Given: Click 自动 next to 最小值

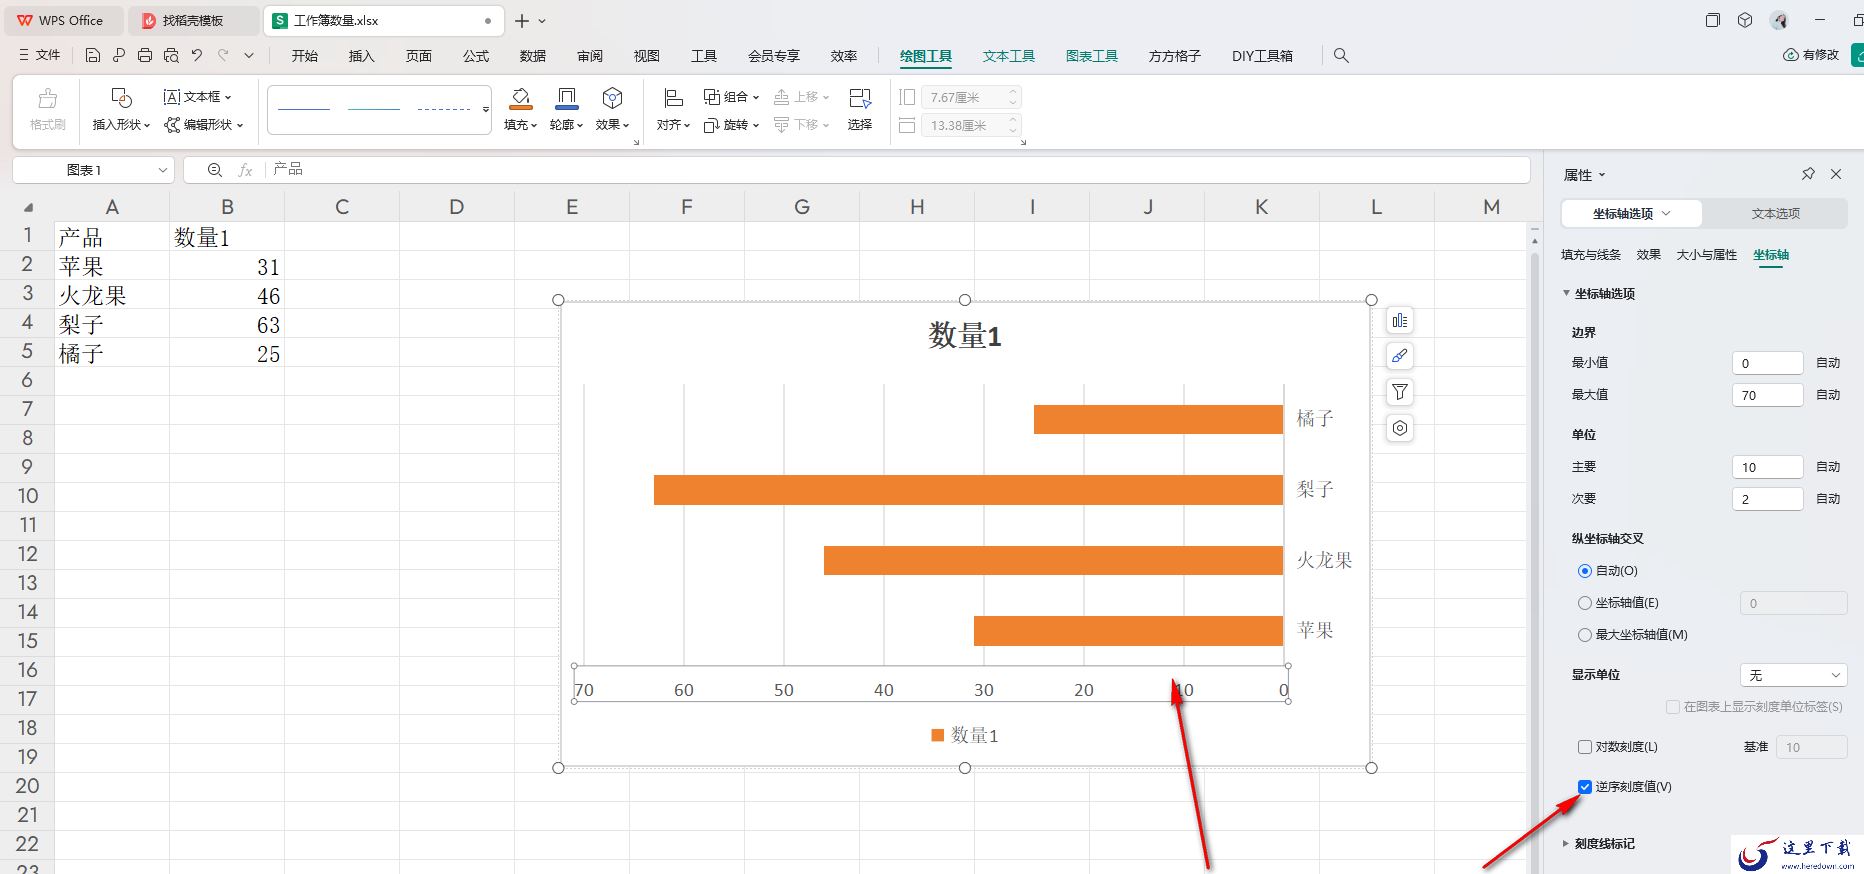Looking at the screenshot, I should click(x=1828, y=363).
